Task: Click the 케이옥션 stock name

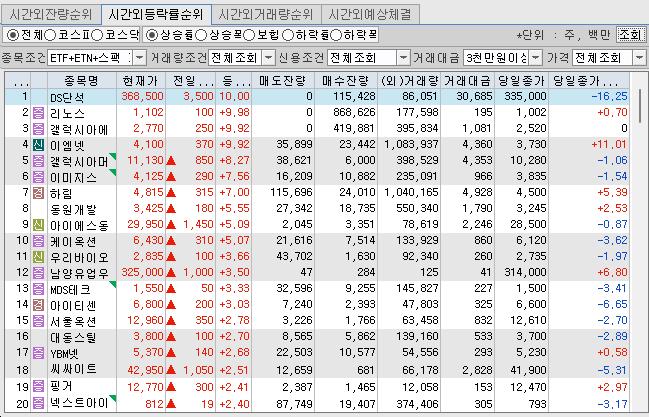Action: [x=73, y=241]
